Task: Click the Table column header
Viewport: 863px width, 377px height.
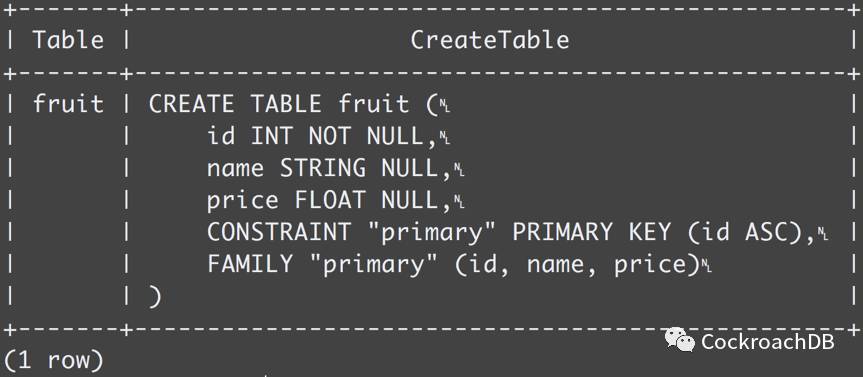Action: [68, 40]
